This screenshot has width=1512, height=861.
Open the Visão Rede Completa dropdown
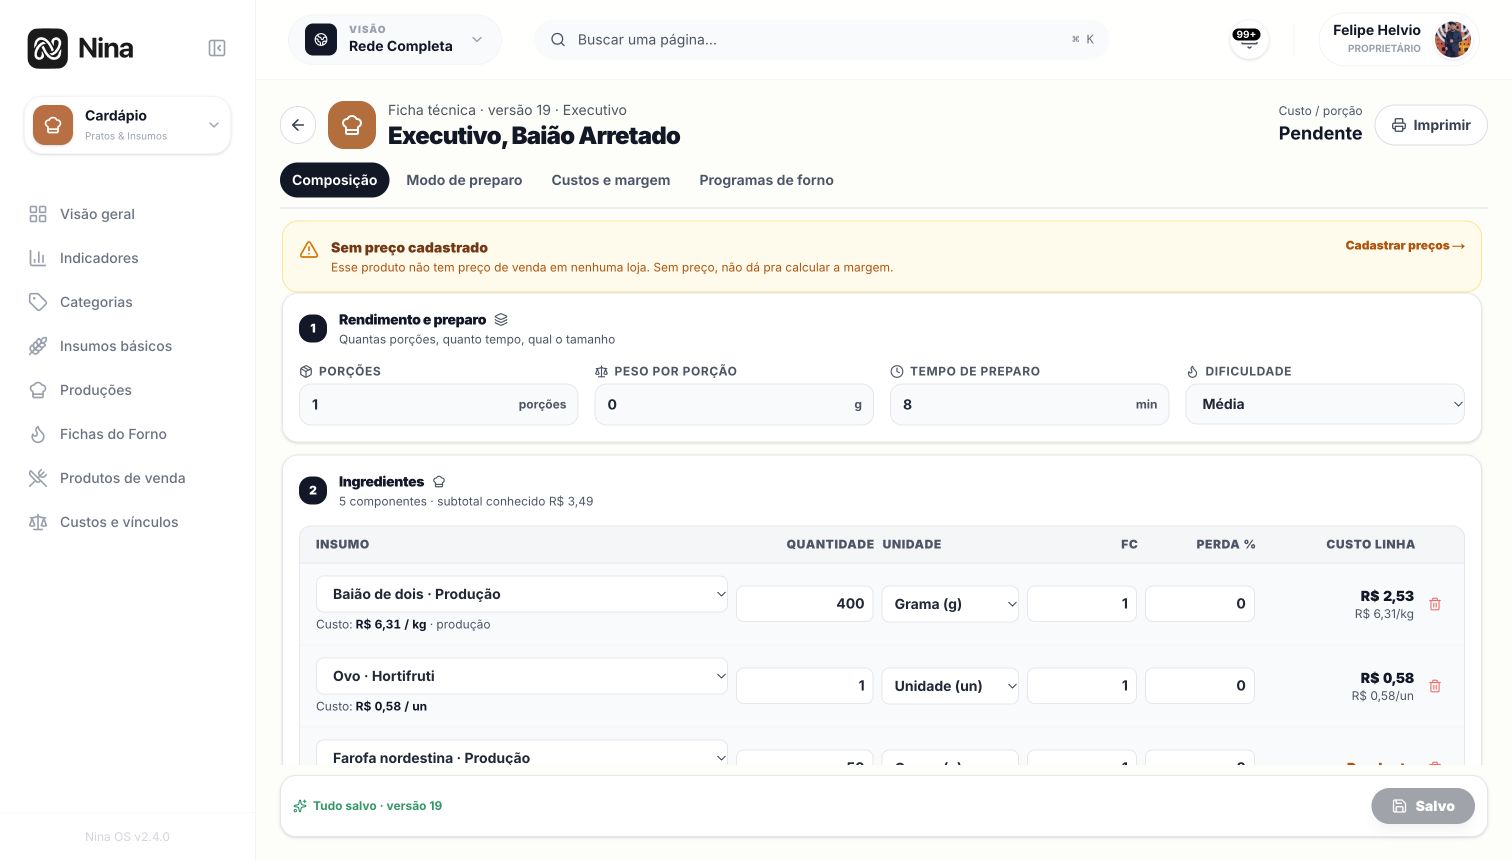[395, 39]
